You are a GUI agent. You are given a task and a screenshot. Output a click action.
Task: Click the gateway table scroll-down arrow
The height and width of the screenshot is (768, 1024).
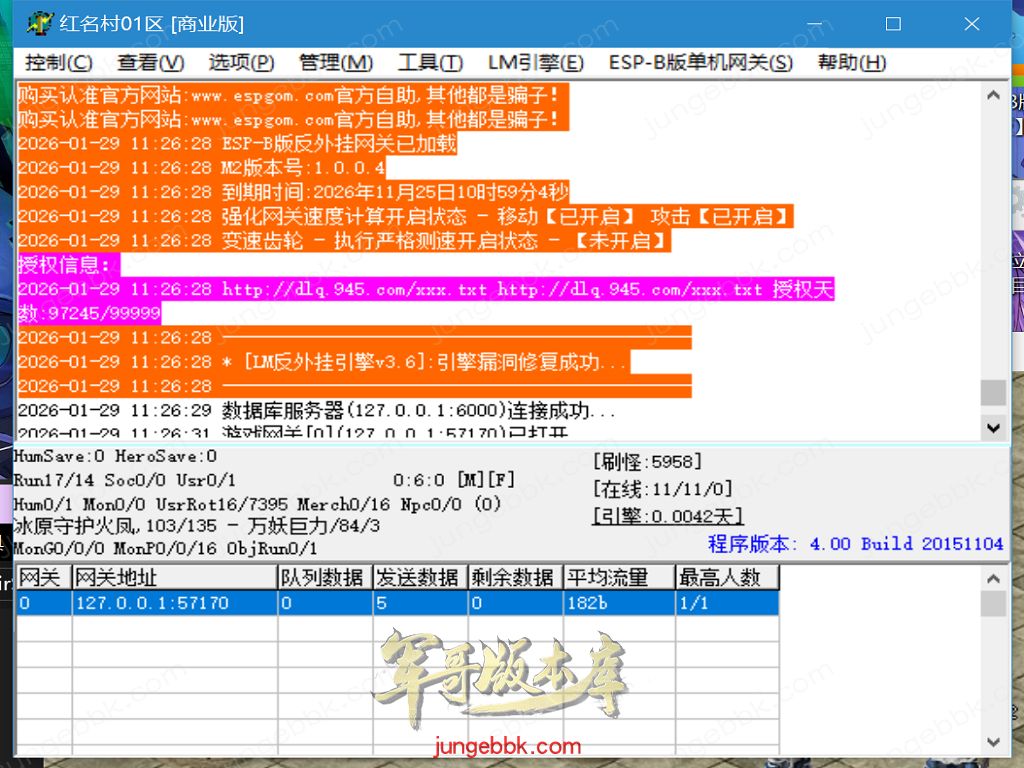[x=993, y=742]
